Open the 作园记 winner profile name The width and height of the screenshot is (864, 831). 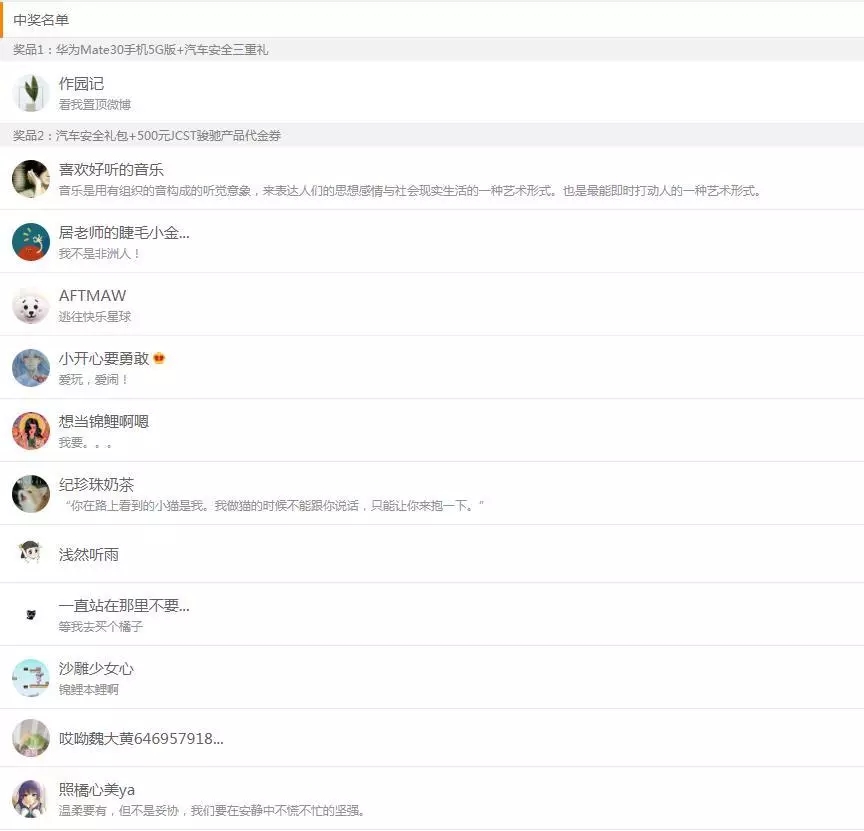[81, 83]
